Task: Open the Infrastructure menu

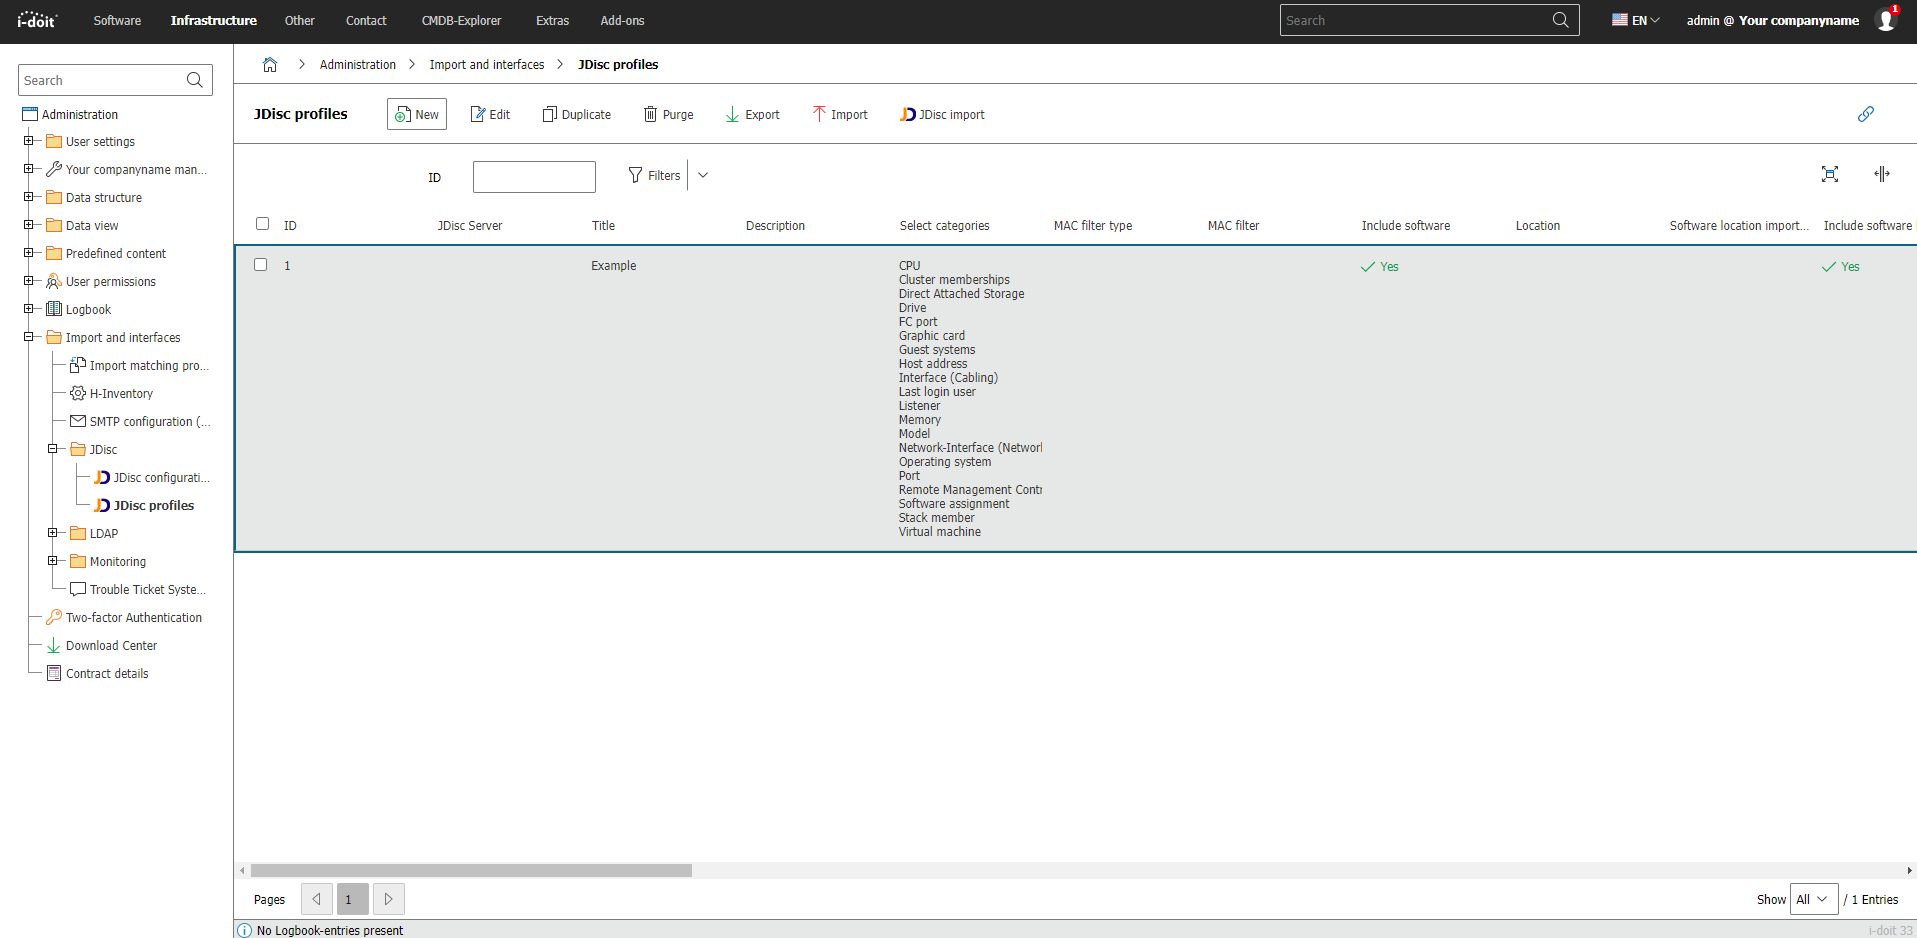Action: pos(214,20)
